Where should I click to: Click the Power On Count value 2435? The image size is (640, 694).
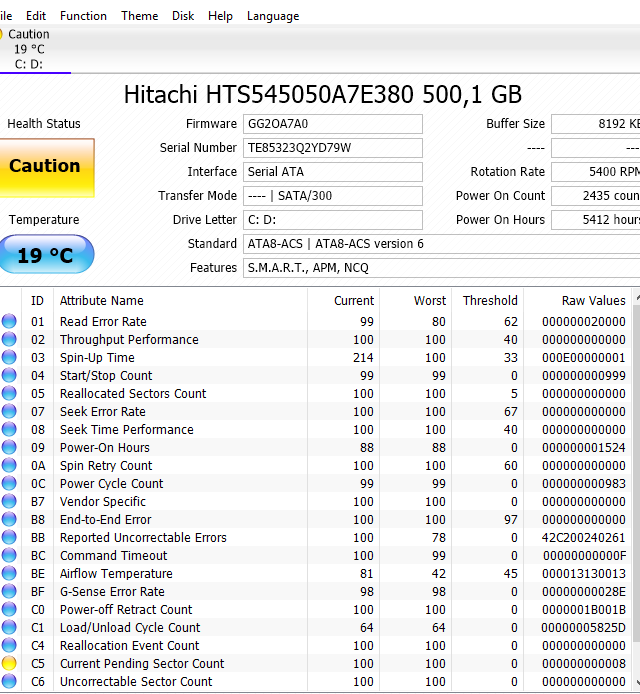pos(595,196)
